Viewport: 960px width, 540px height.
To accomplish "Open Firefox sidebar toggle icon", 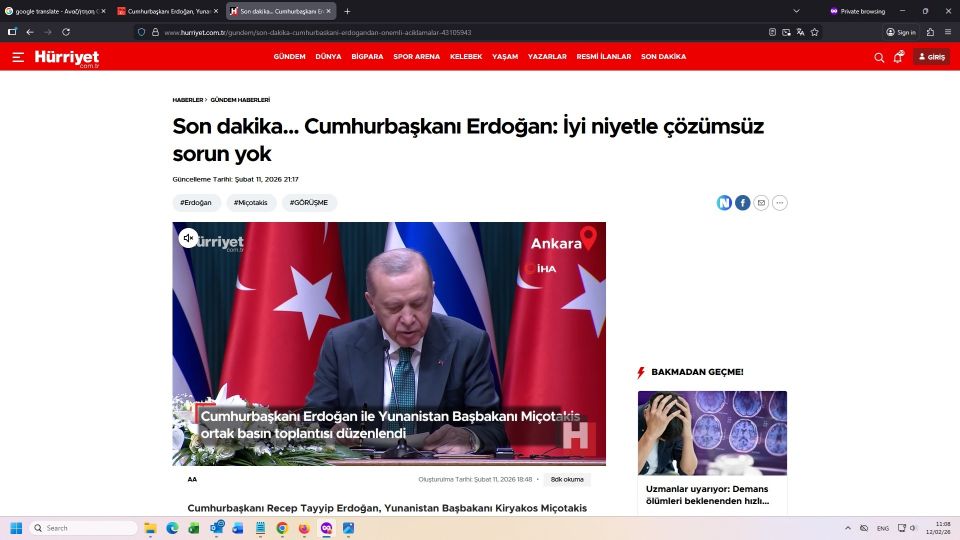I will coord(12,32).
